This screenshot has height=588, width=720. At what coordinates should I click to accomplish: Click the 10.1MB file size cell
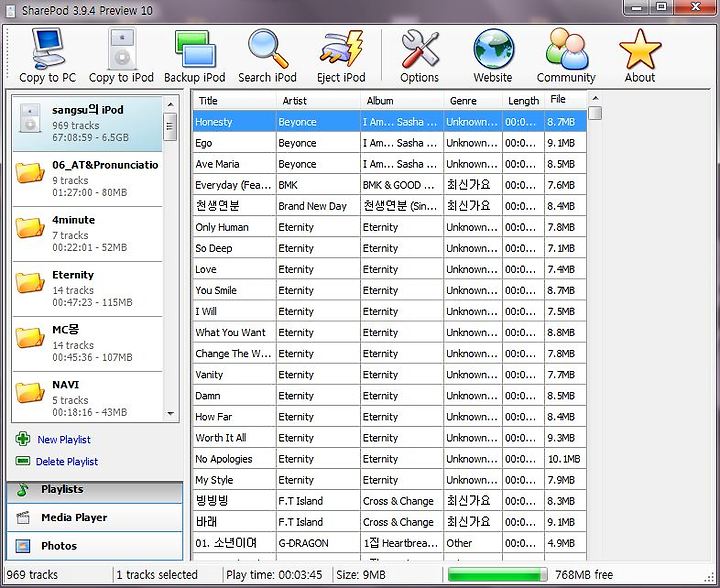click(565, 459)
